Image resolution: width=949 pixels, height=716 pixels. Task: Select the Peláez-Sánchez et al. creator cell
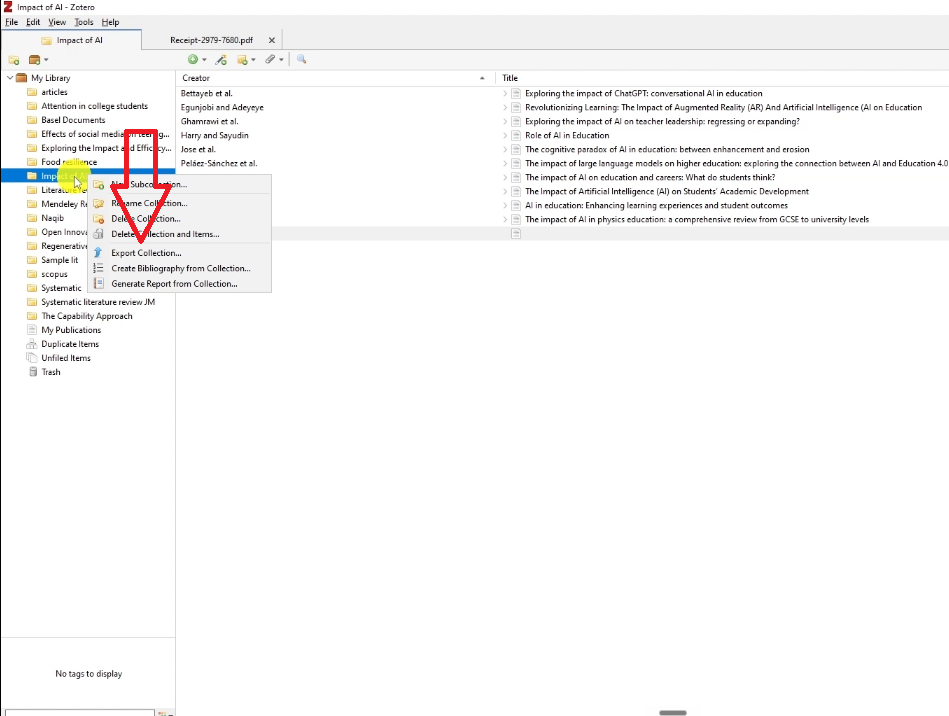point(219,163)
